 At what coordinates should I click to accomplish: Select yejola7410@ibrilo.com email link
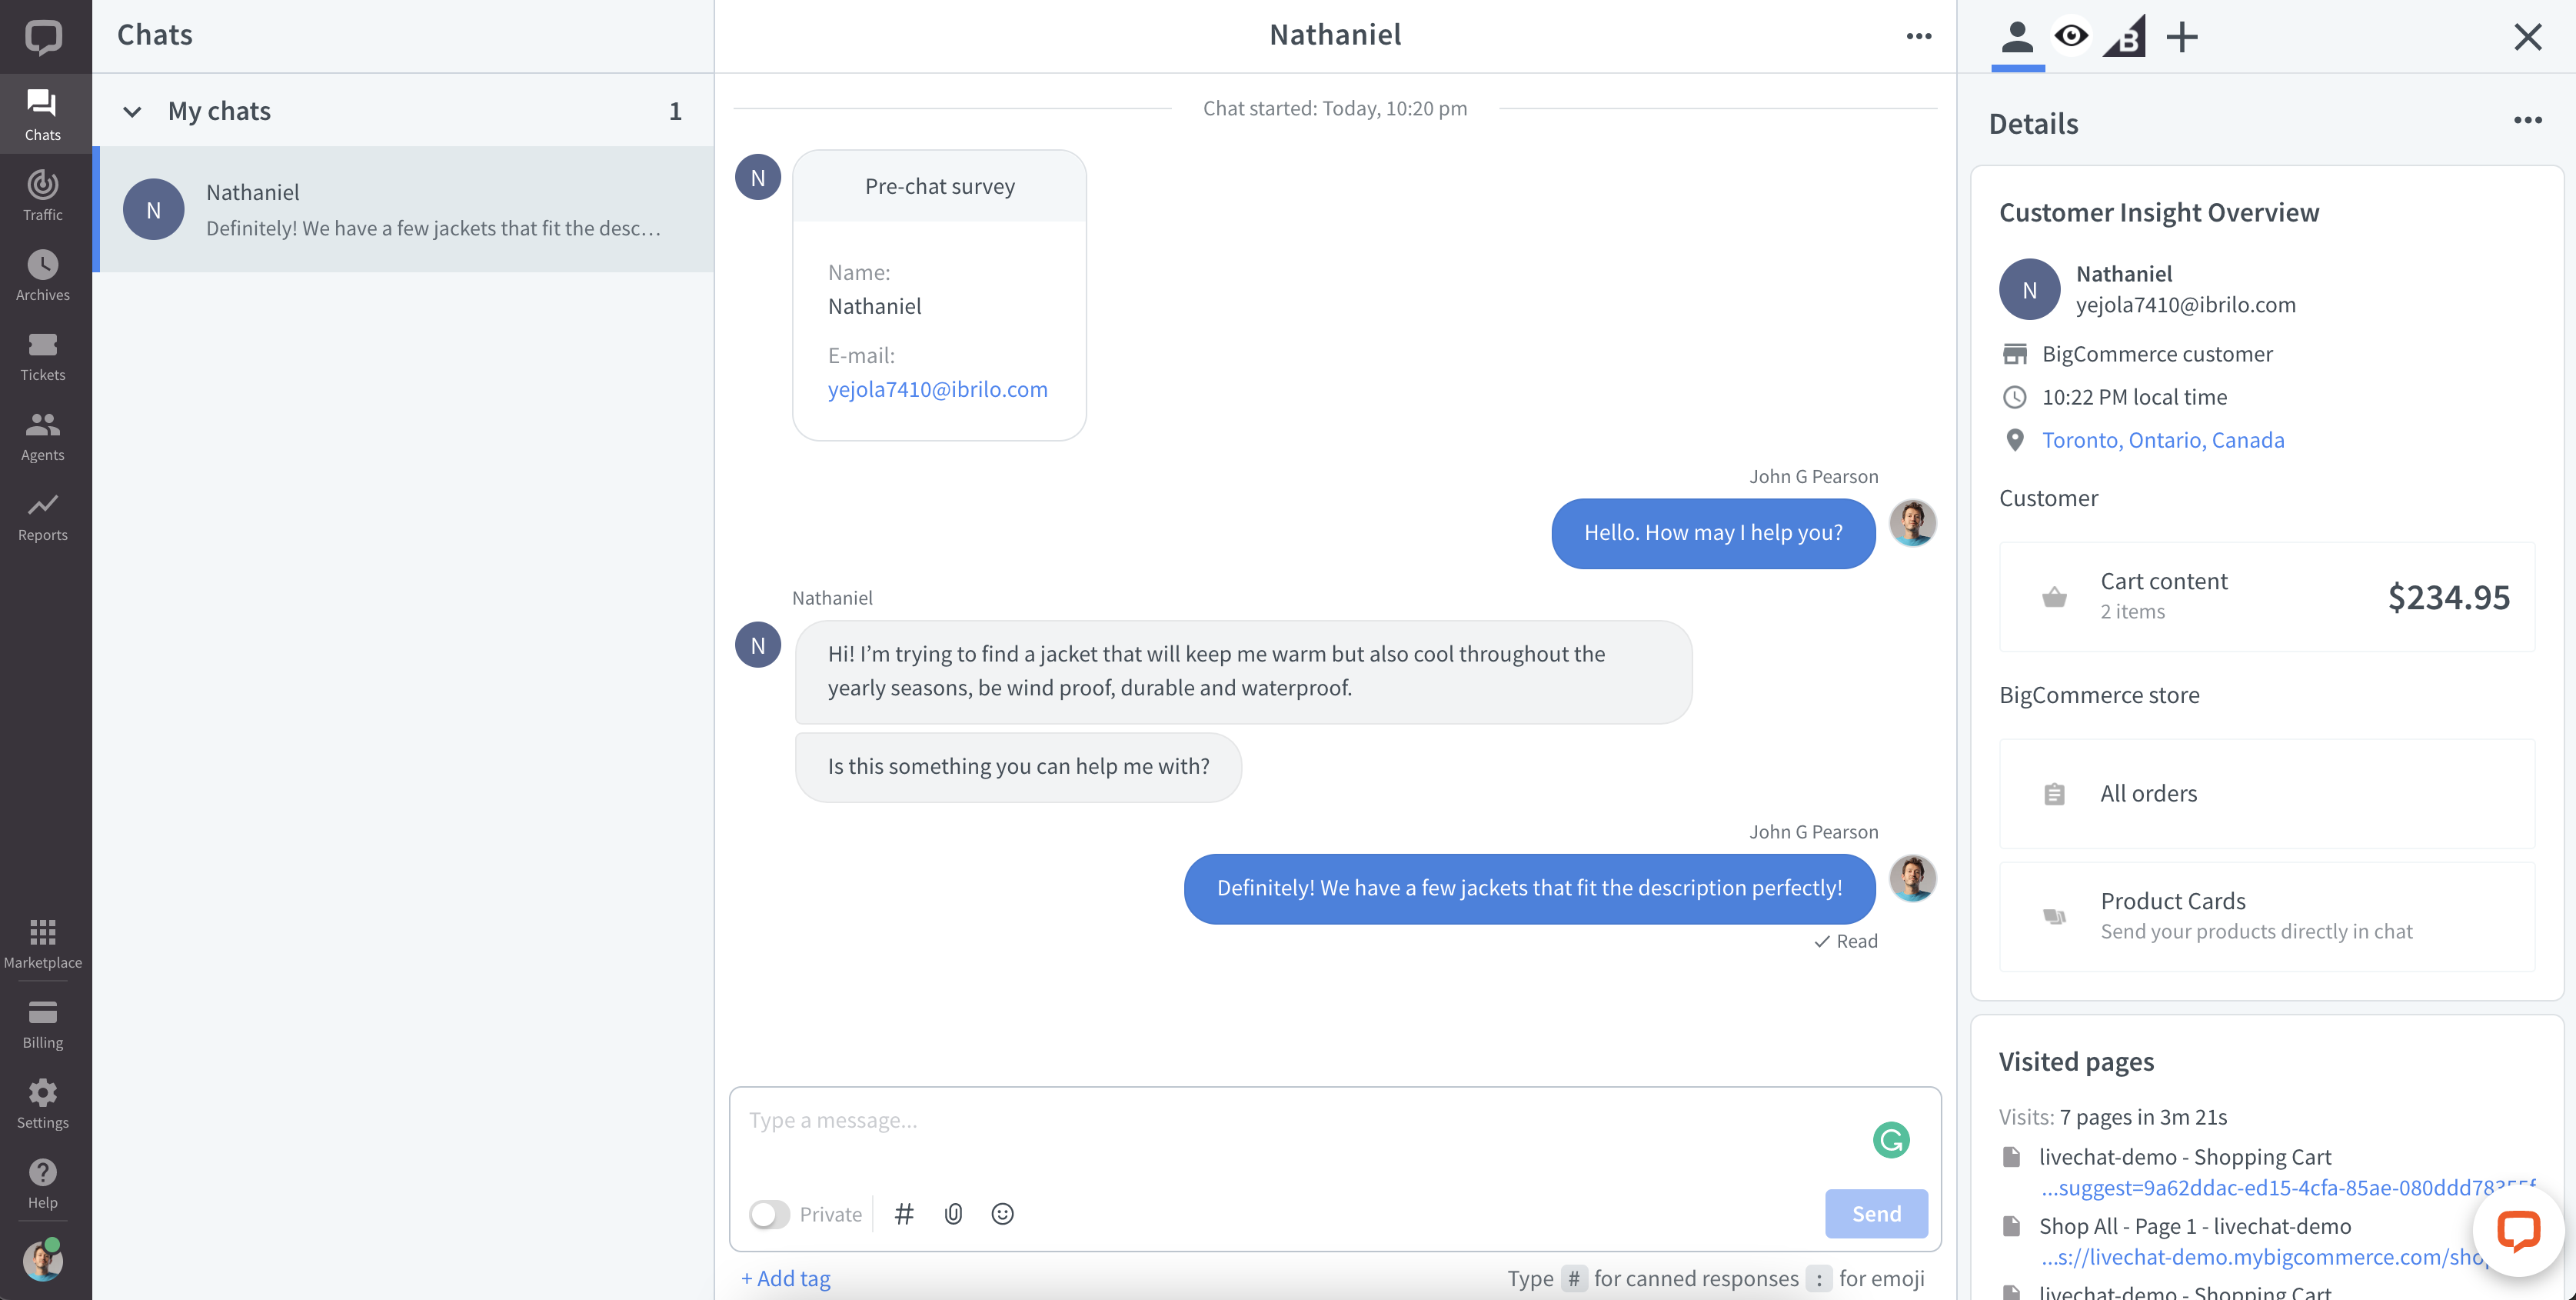click(x=937, y=388)
